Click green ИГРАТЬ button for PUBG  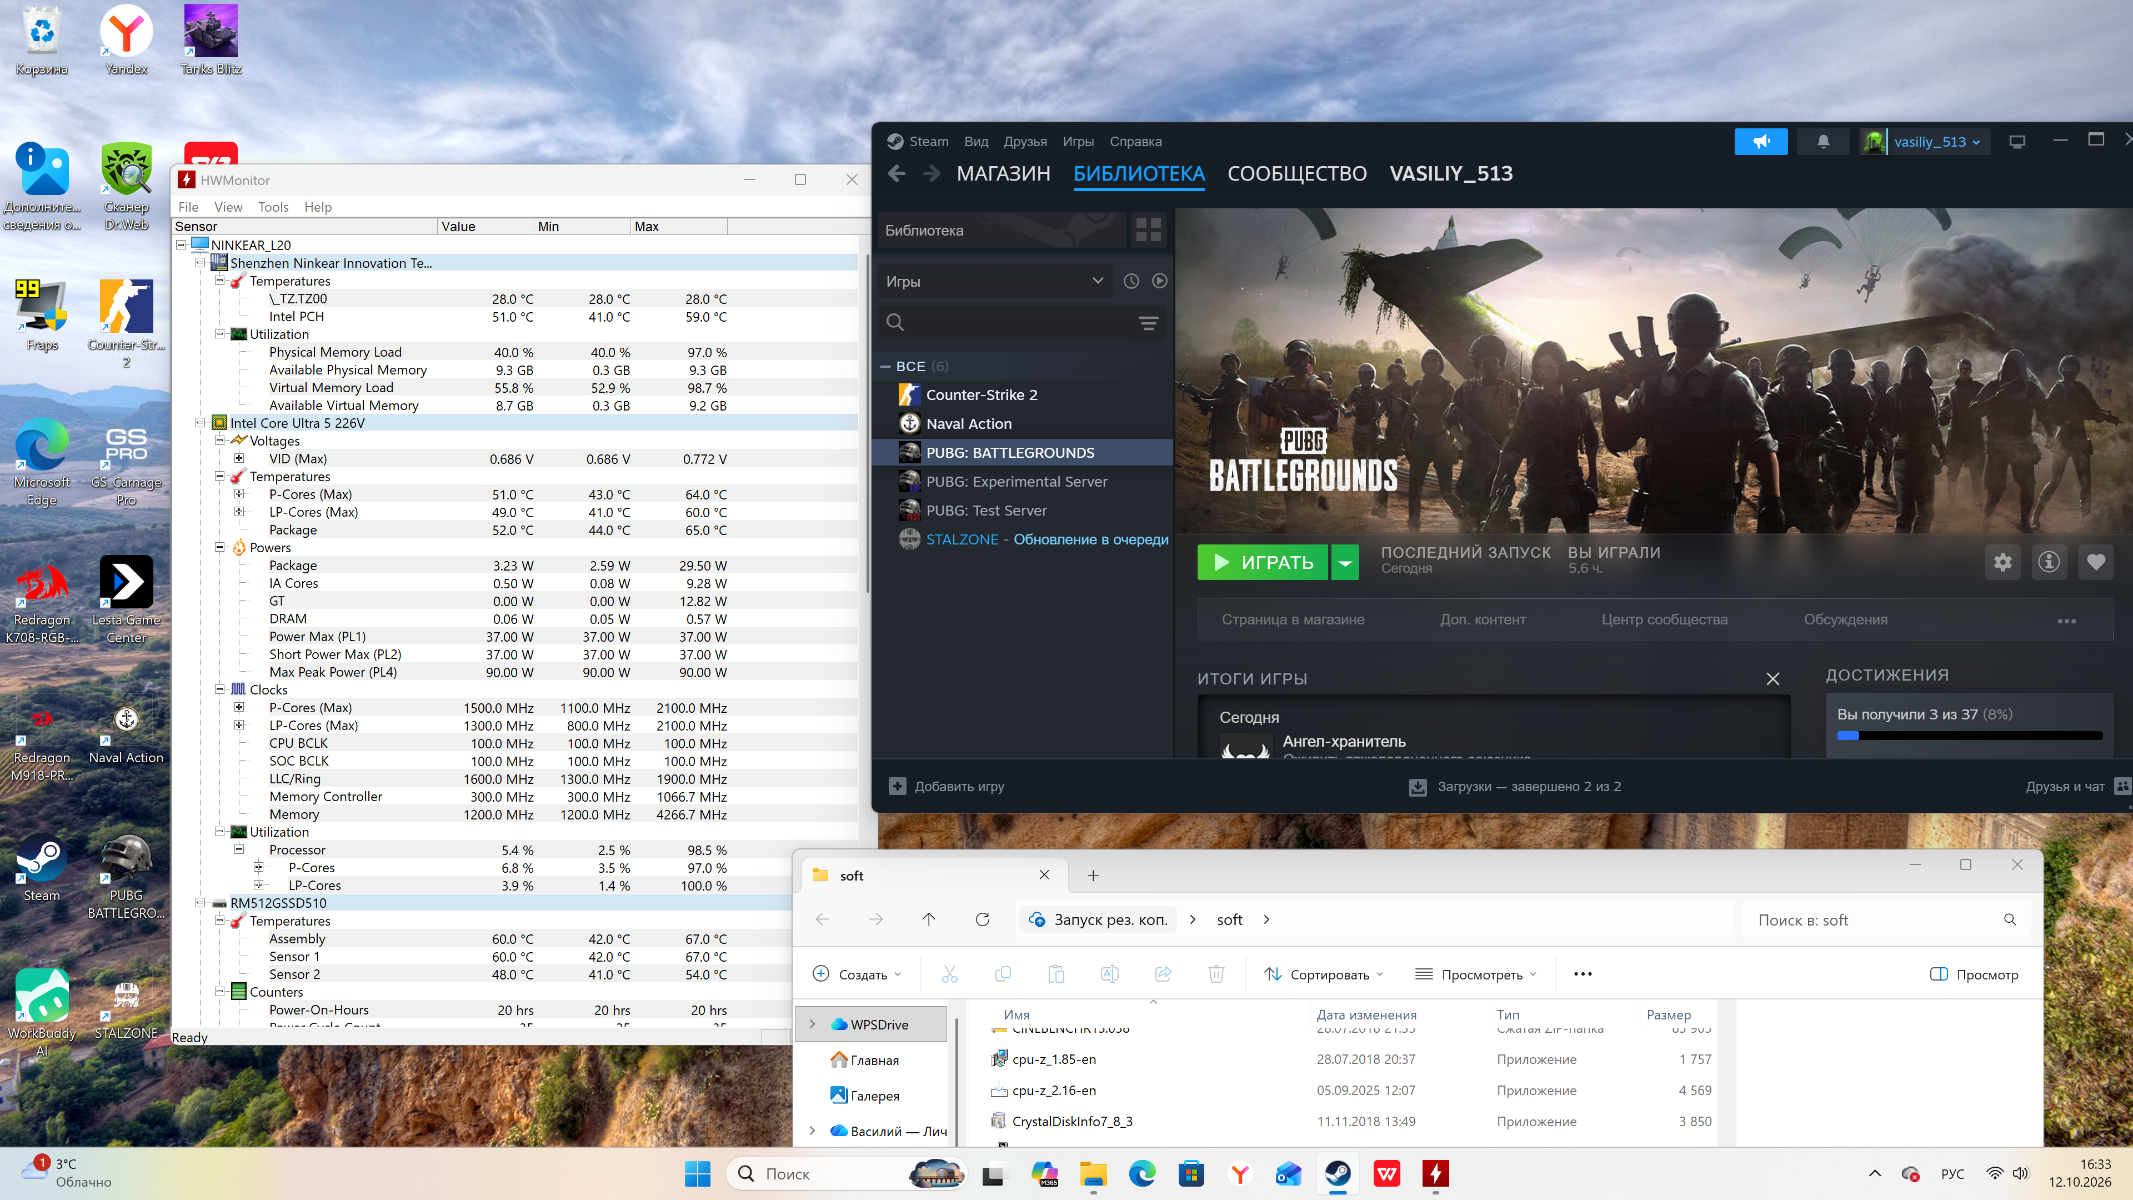(x=1263, y=563)
